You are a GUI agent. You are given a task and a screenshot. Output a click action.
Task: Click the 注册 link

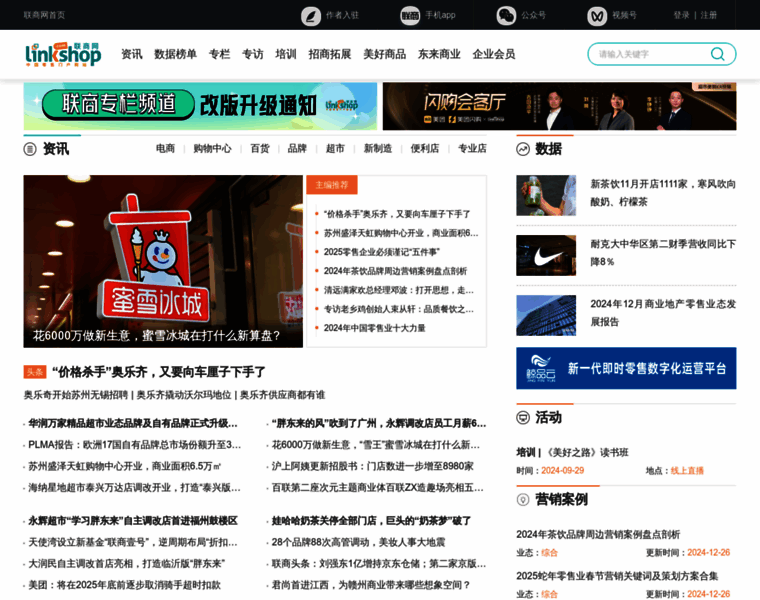[709, 15]
